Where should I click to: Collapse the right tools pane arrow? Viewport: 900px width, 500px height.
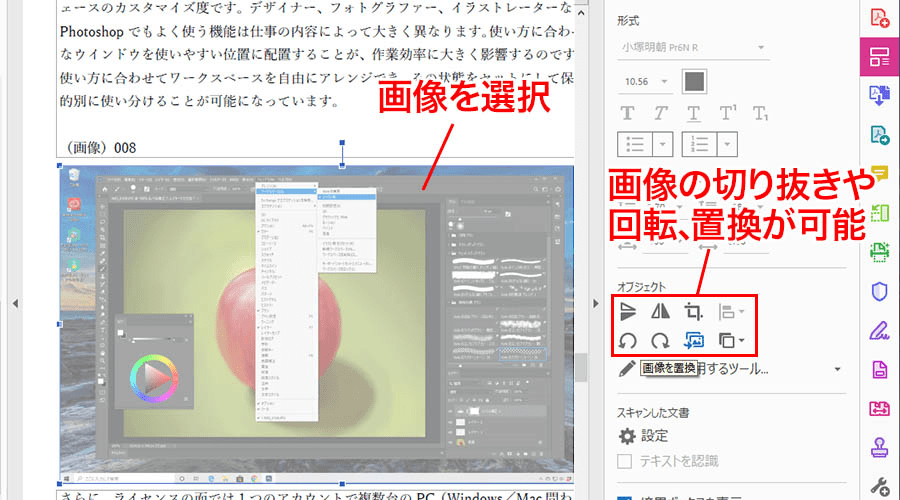pyautogui.click(x=595, y=303)
